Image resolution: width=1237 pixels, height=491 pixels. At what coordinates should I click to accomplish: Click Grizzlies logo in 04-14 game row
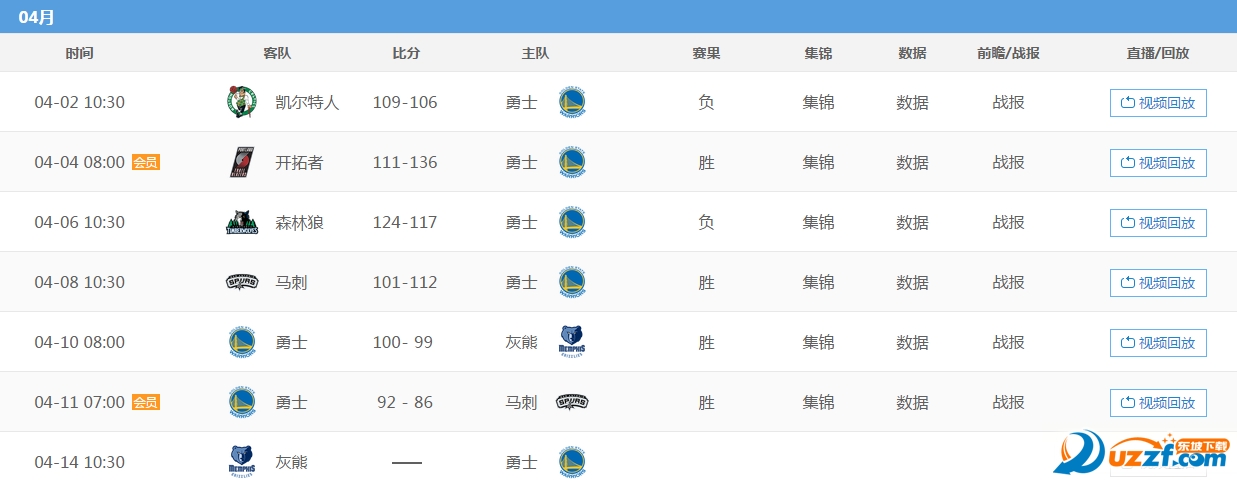pyautogui.click(x=241, y=462)
